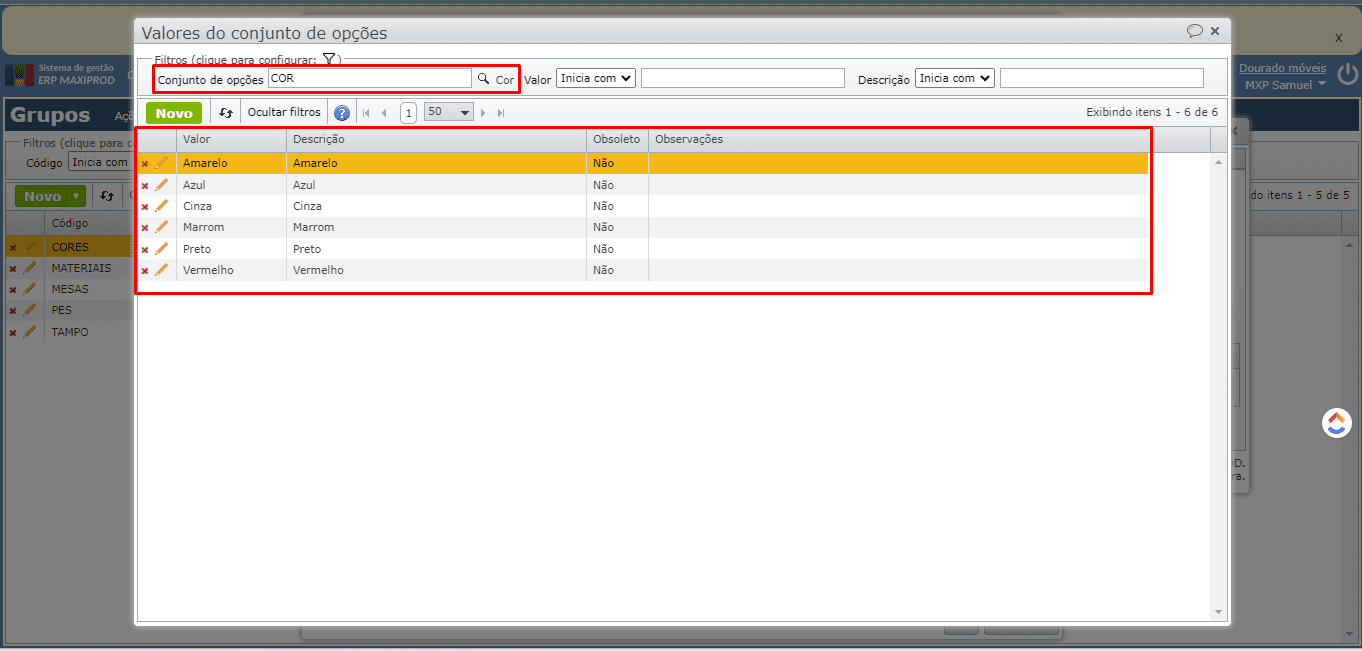Delete the Amarelo row
Viewport: 1362px width, 651px height.
tap(145, 164)
